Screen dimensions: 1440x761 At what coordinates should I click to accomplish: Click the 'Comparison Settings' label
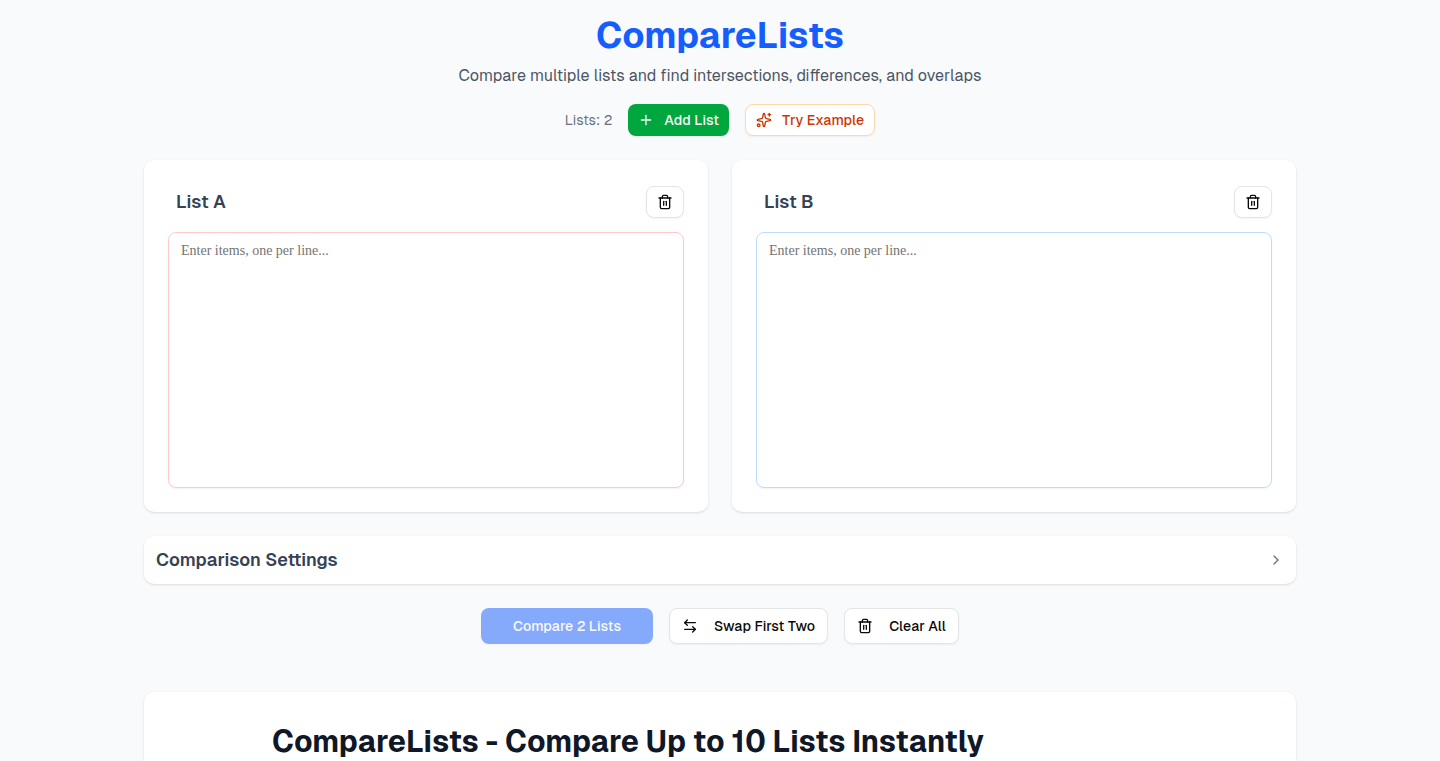[247, 560]
